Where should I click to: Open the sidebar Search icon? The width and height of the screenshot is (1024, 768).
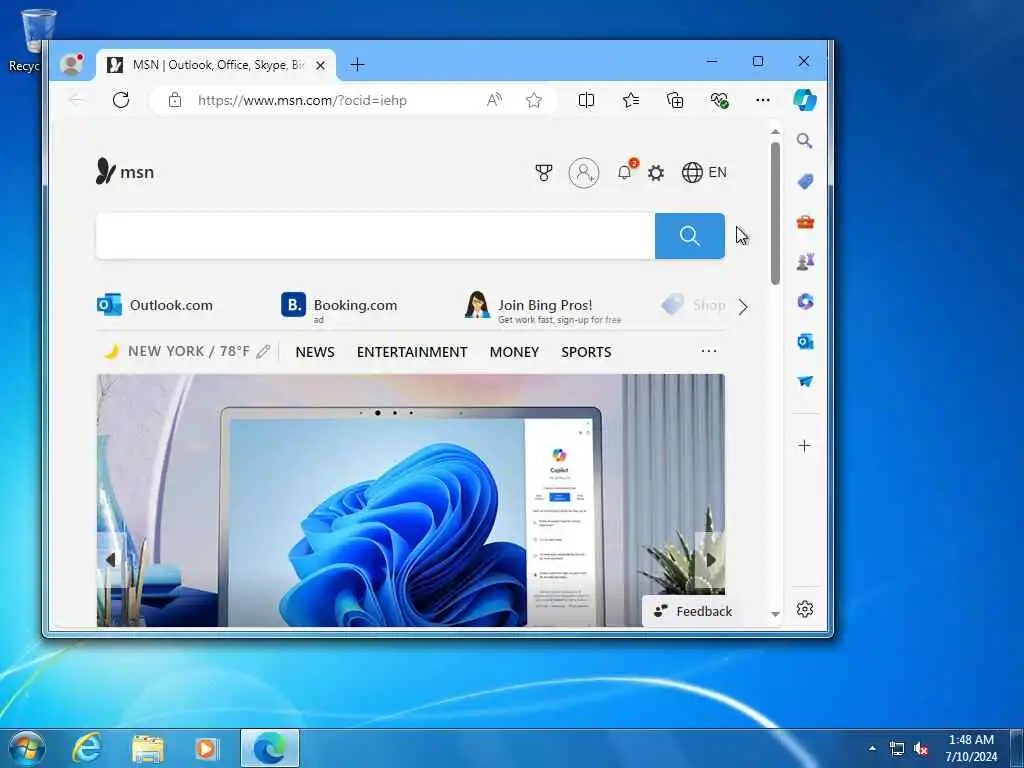tap(805, 141)
